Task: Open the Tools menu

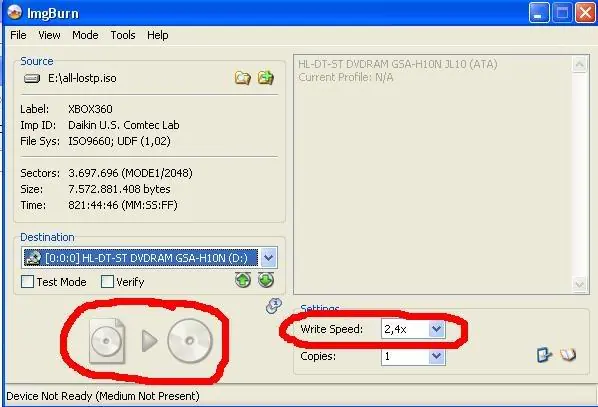Action: click(123, 35)
